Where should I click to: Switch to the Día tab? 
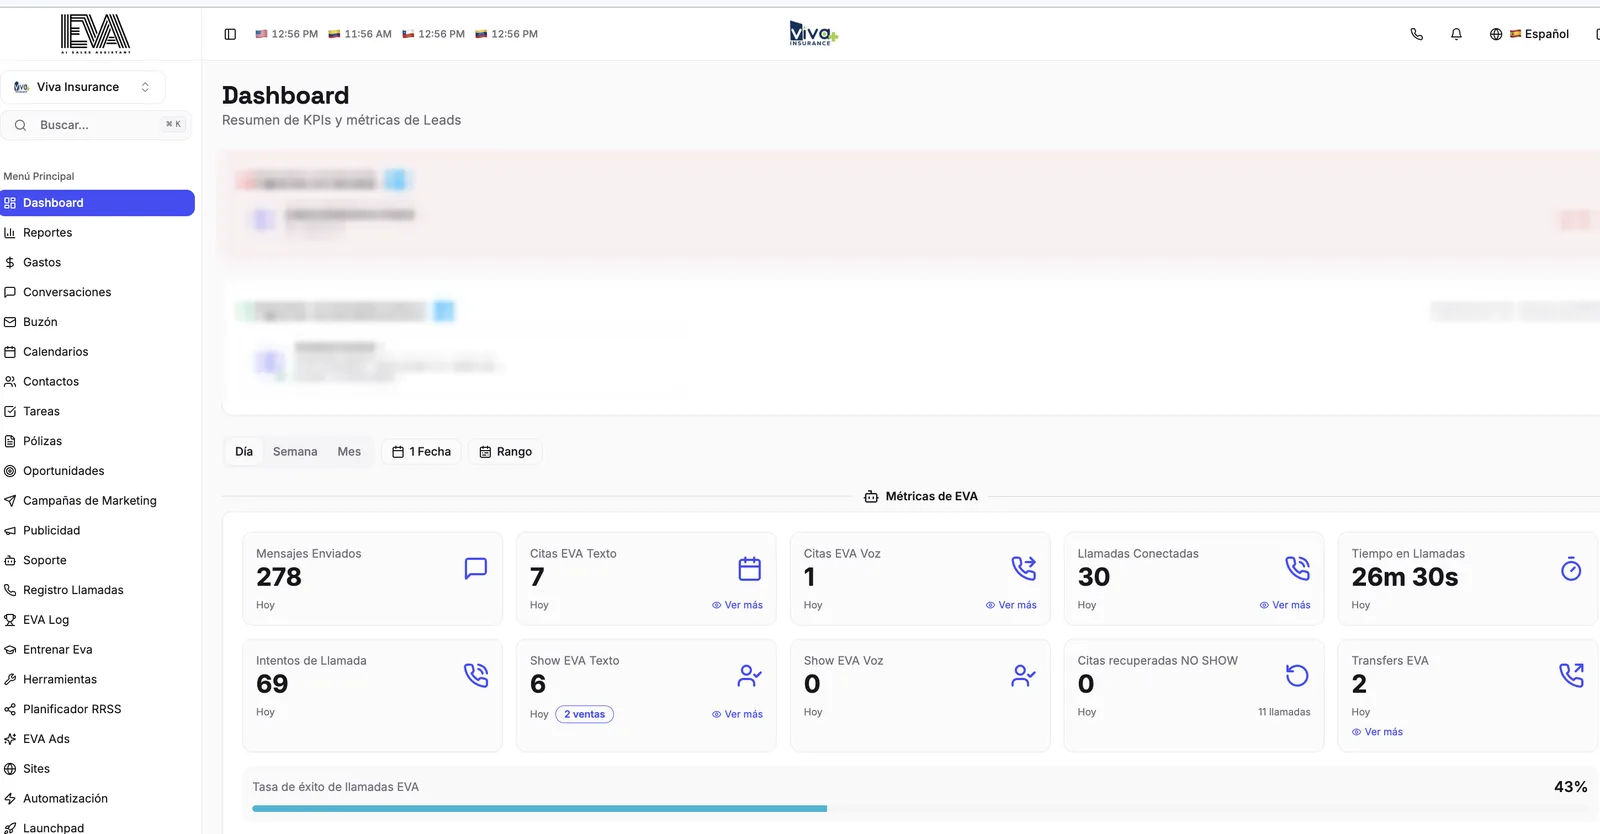coord(244,452)
